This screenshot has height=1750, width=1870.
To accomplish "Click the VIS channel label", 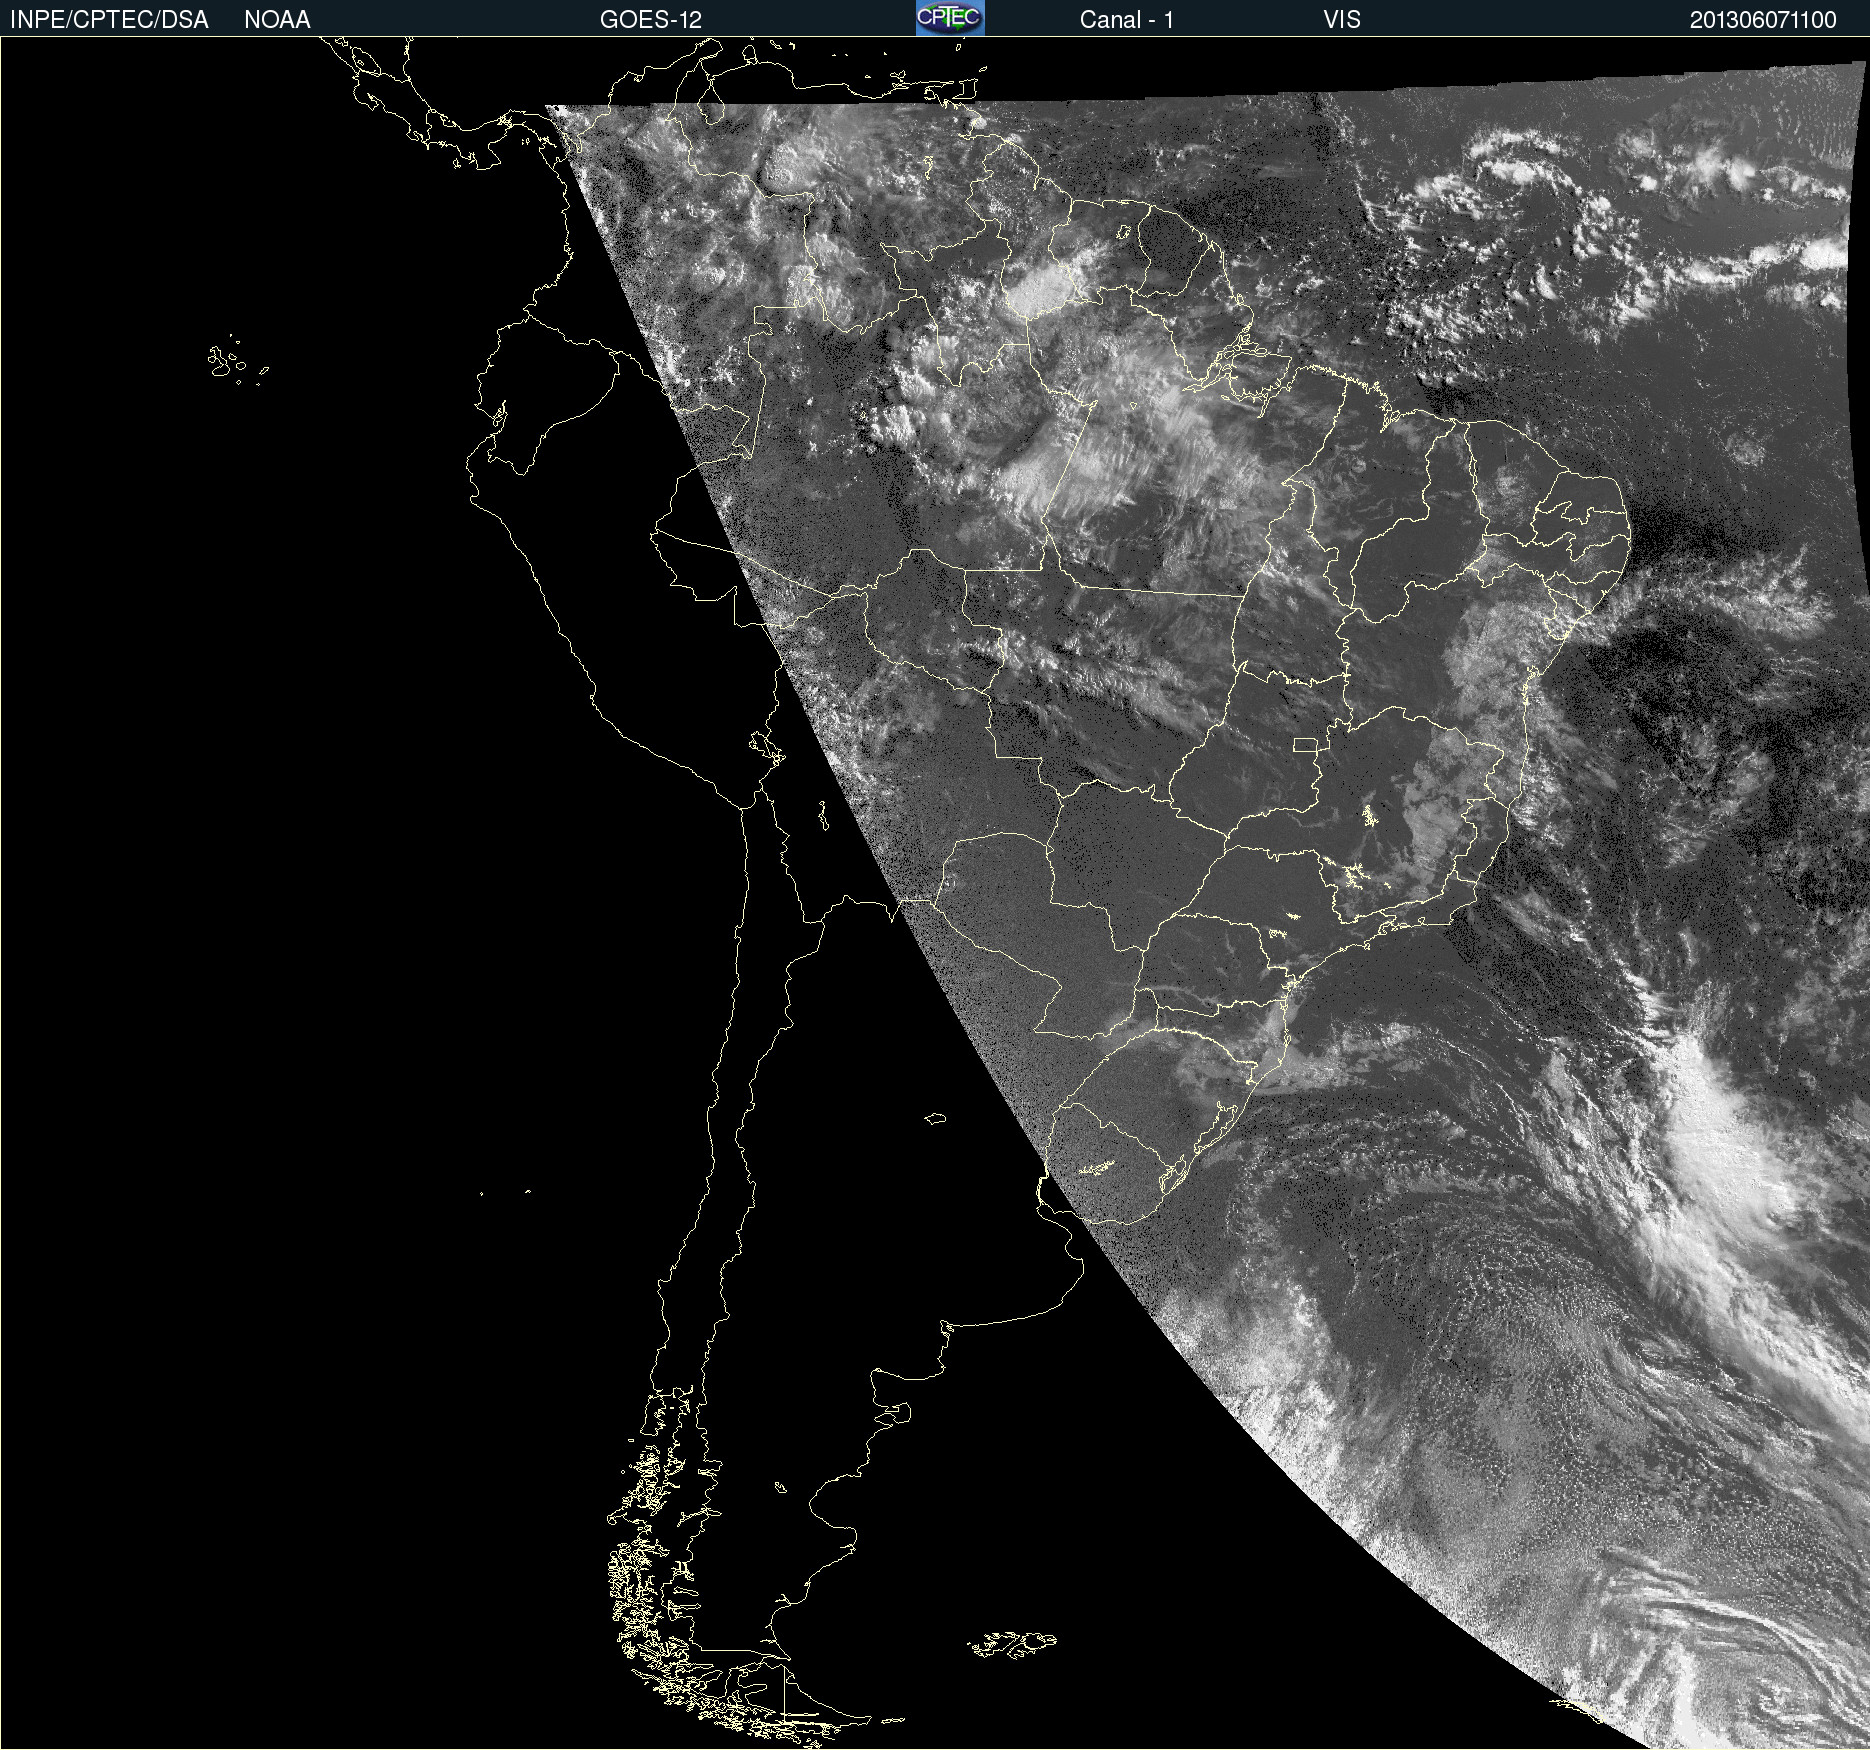I will (1342, 20).
